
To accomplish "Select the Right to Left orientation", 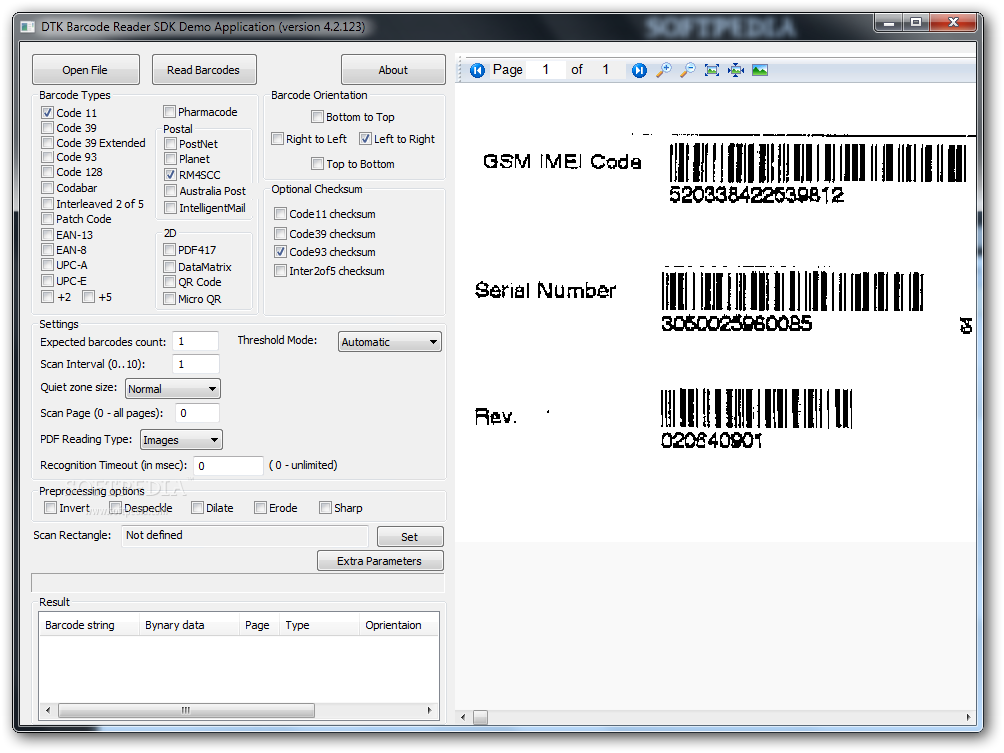I will pyautogui.click(x=277, y=138).
